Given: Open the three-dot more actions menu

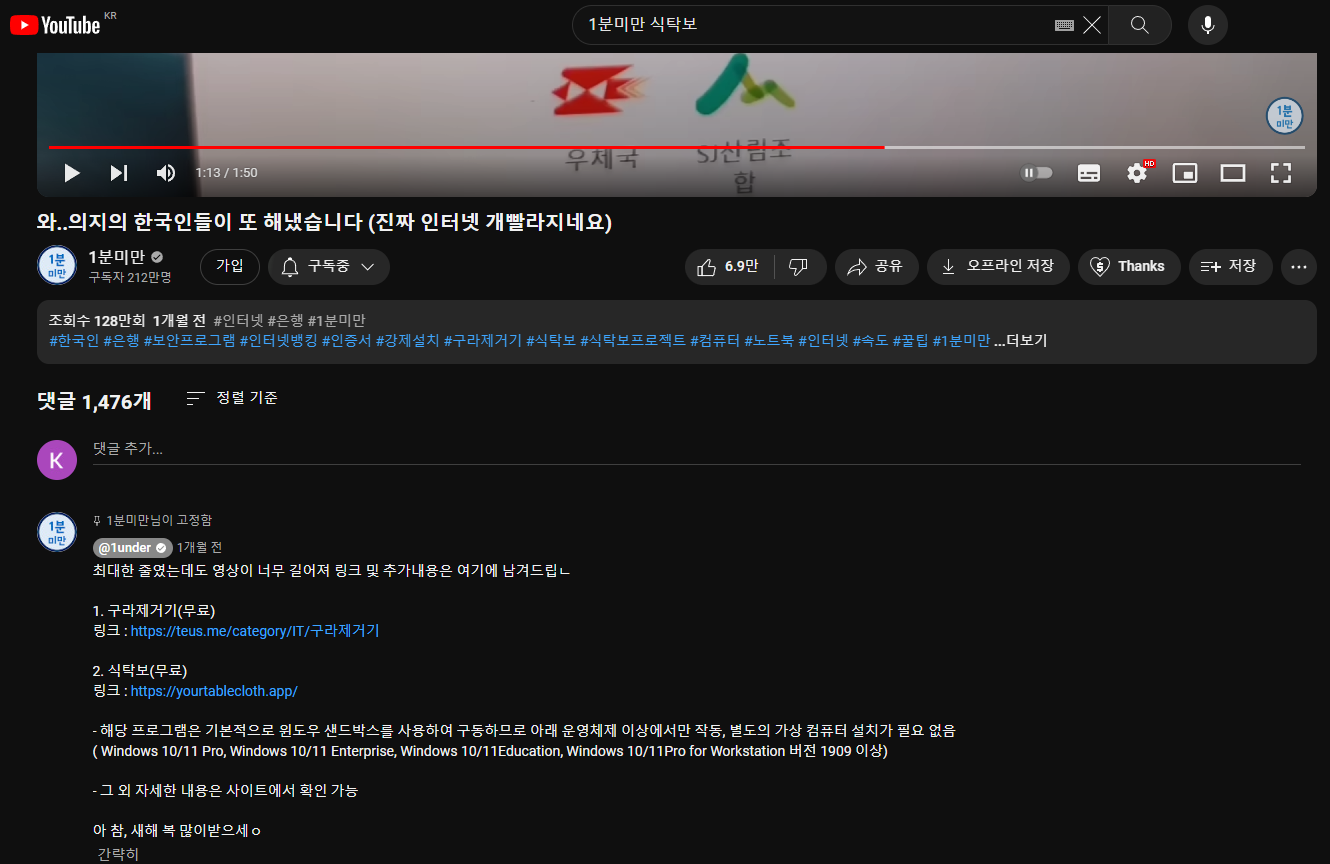Looking at the screenshot, I should point(1299,267).
